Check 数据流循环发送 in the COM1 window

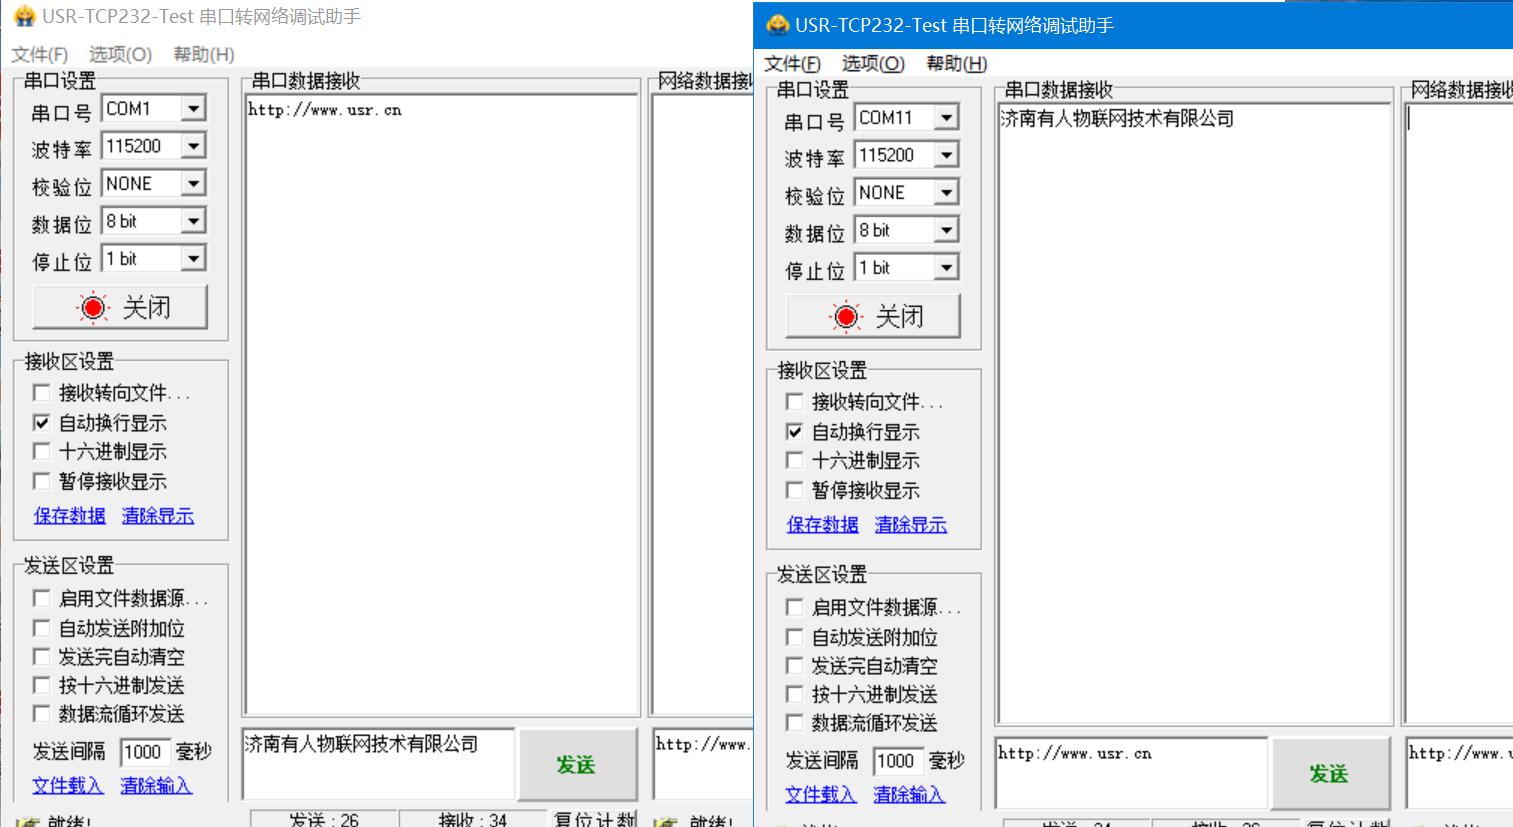click(x=42, y=714)
